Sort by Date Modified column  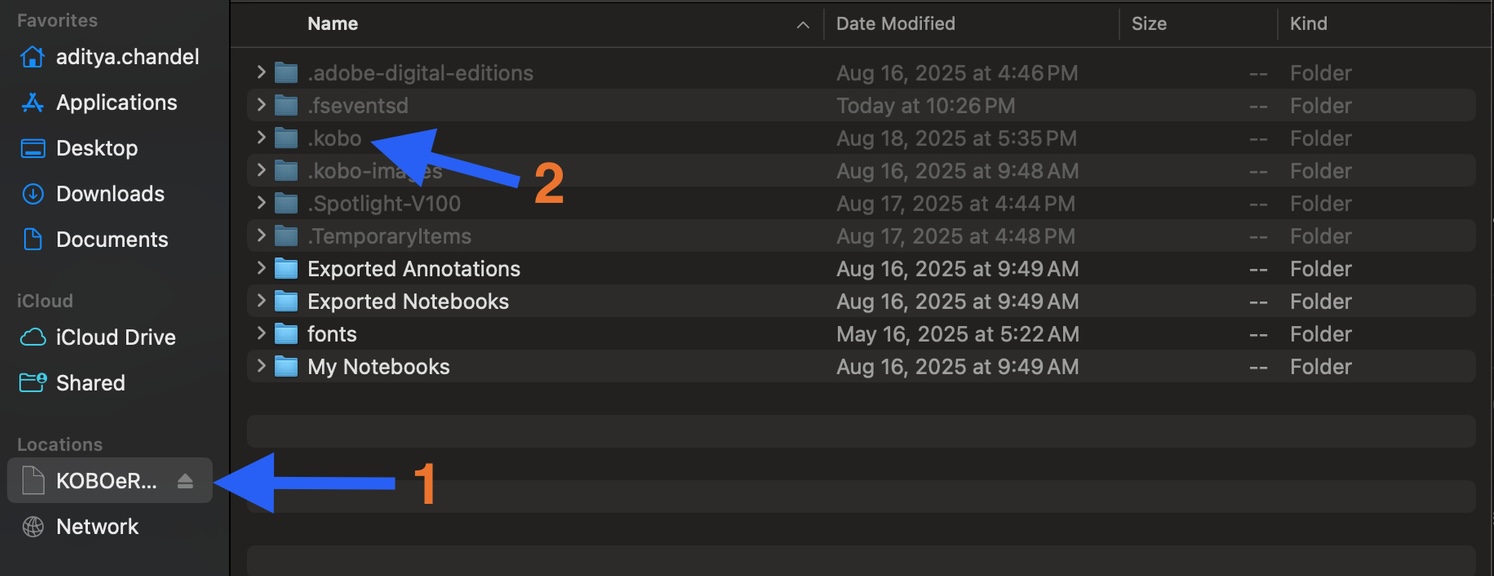895,24
